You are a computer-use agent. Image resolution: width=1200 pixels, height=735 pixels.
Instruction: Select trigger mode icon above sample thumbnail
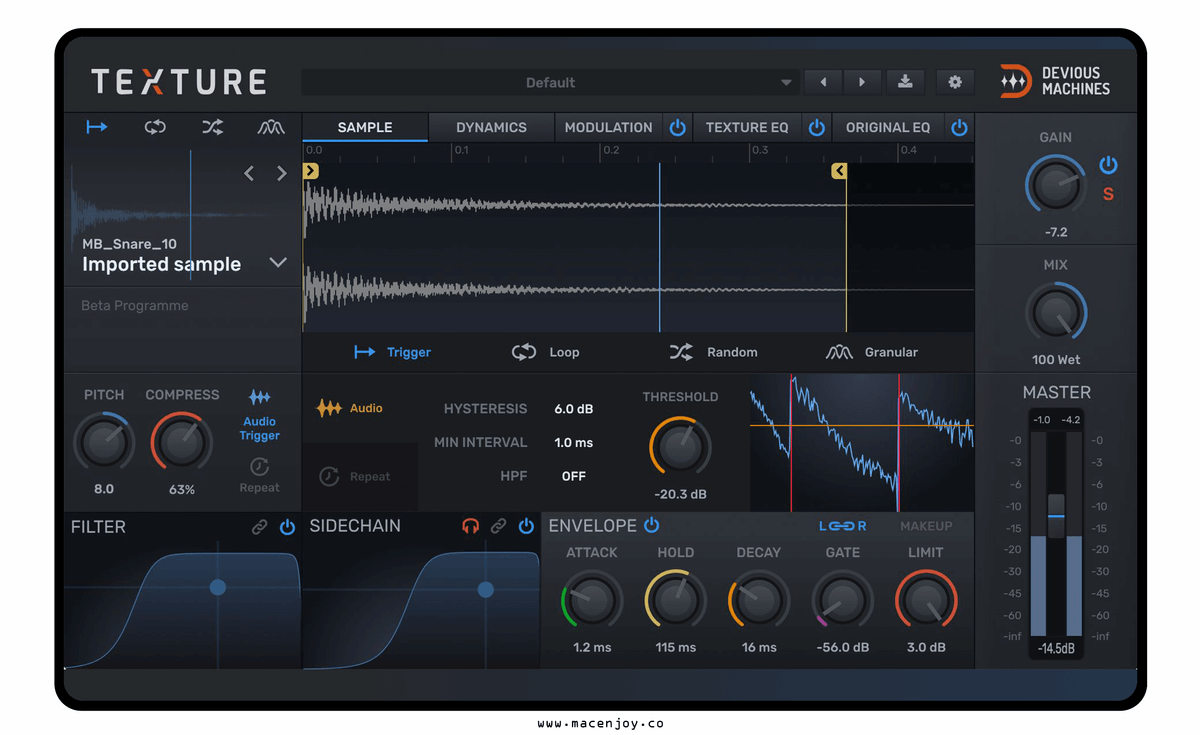[97, 127]
